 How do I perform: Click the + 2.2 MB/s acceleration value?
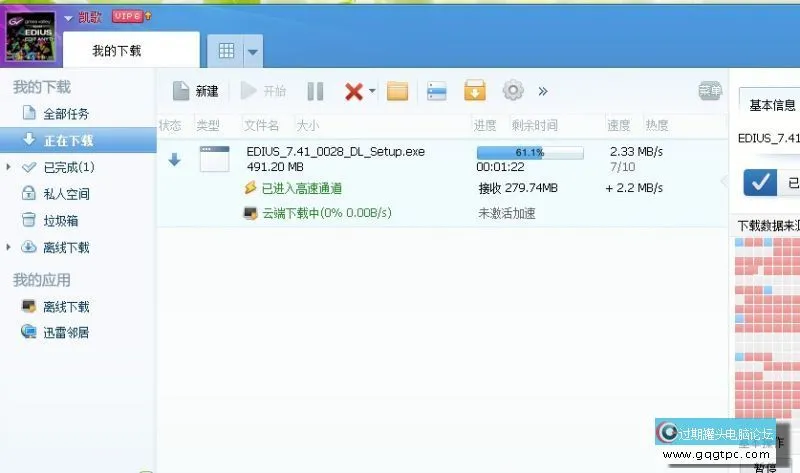click(634, 188)
